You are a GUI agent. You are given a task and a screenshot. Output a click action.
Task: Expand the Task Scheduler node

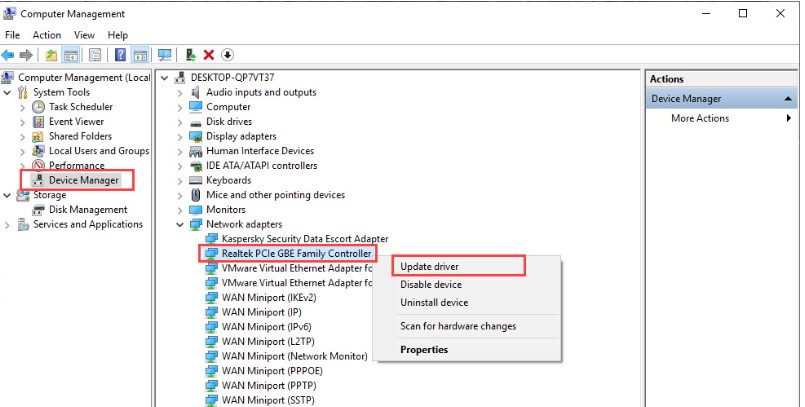[x=24, y=107]
